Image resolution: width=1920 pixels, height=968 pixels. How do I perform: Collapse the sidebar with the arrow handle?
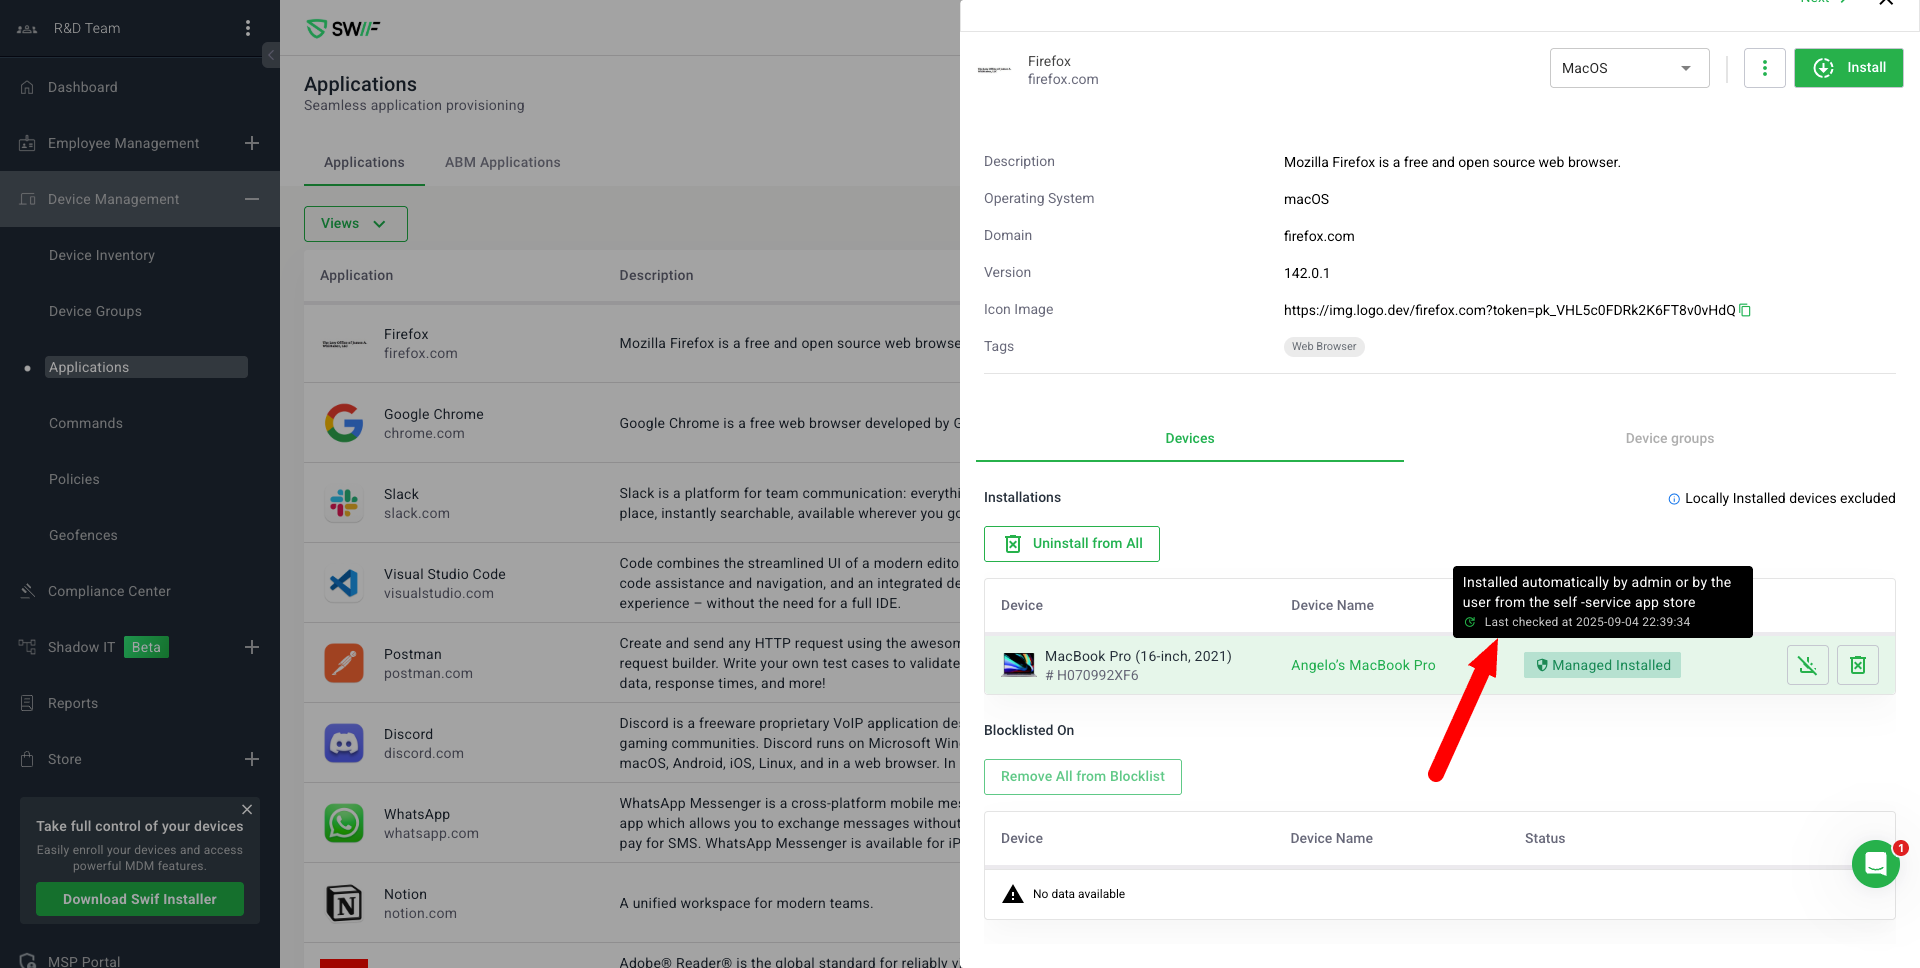click(271, 55)
